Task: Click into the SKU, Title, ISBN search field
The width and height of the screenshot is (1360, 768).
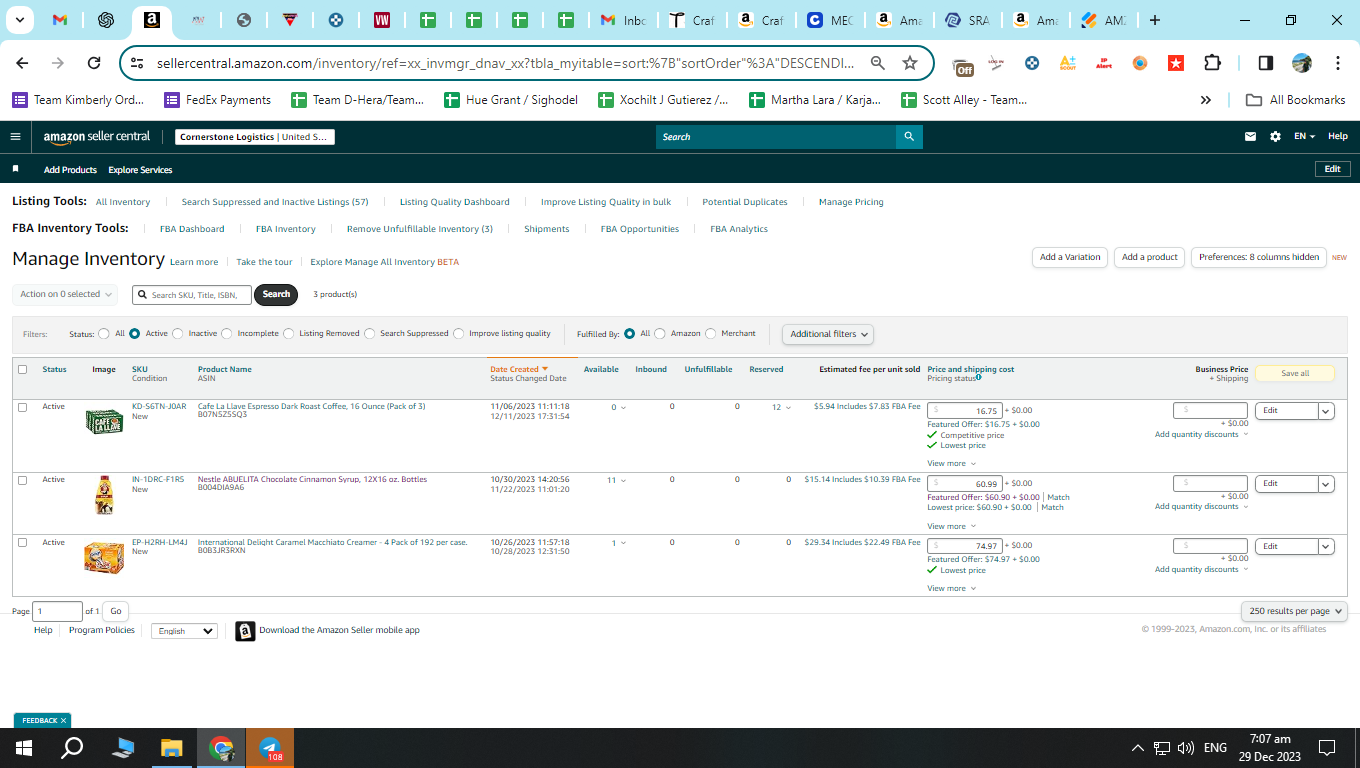Action: (x=192, y=295)
